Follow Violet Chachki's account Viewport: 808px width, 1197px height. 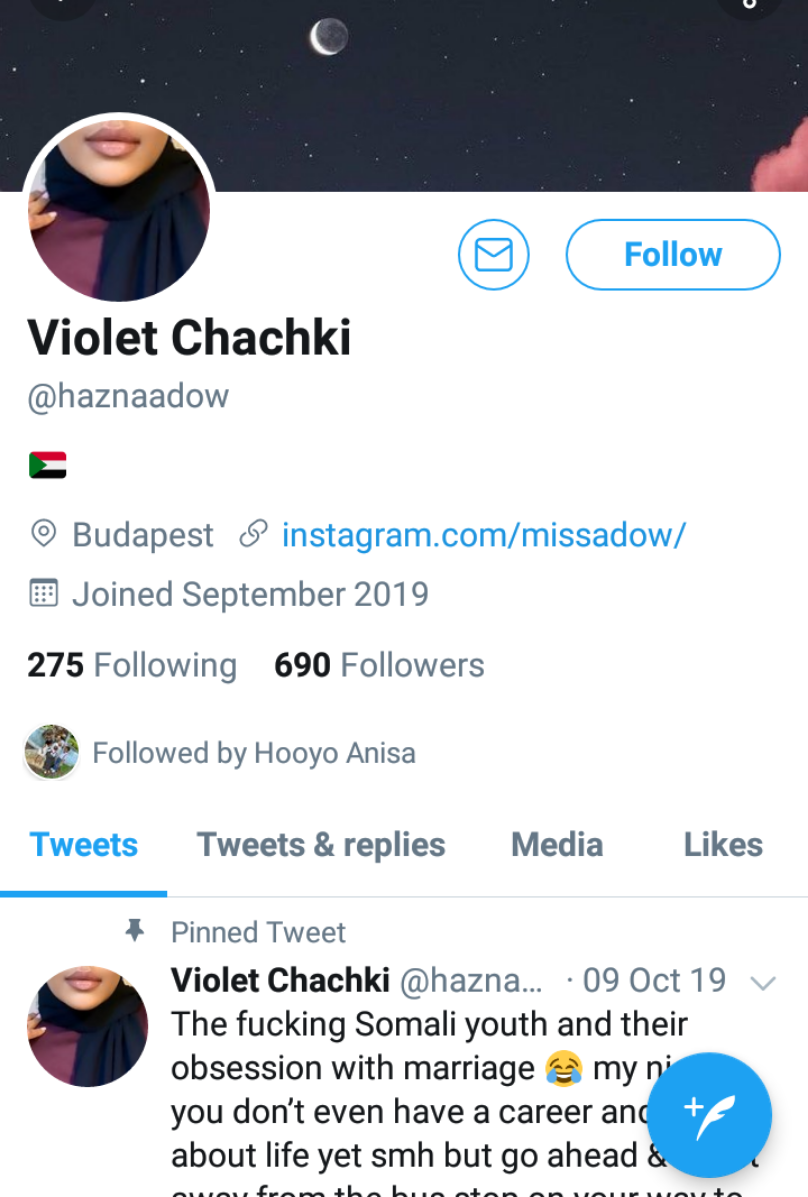tap(673, 255)
